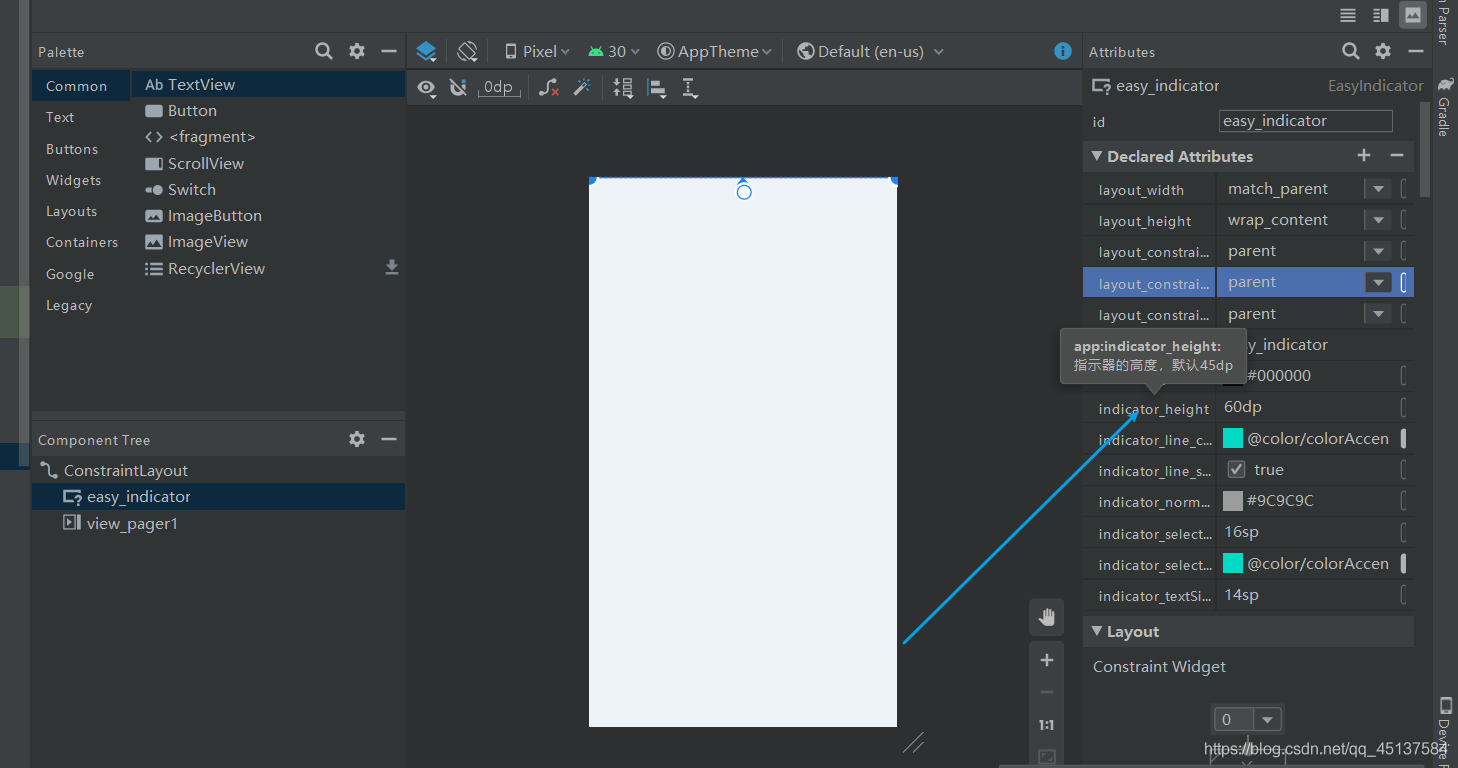
Task: Add declared attribute plus icon
Action: tap(1364, 155)
